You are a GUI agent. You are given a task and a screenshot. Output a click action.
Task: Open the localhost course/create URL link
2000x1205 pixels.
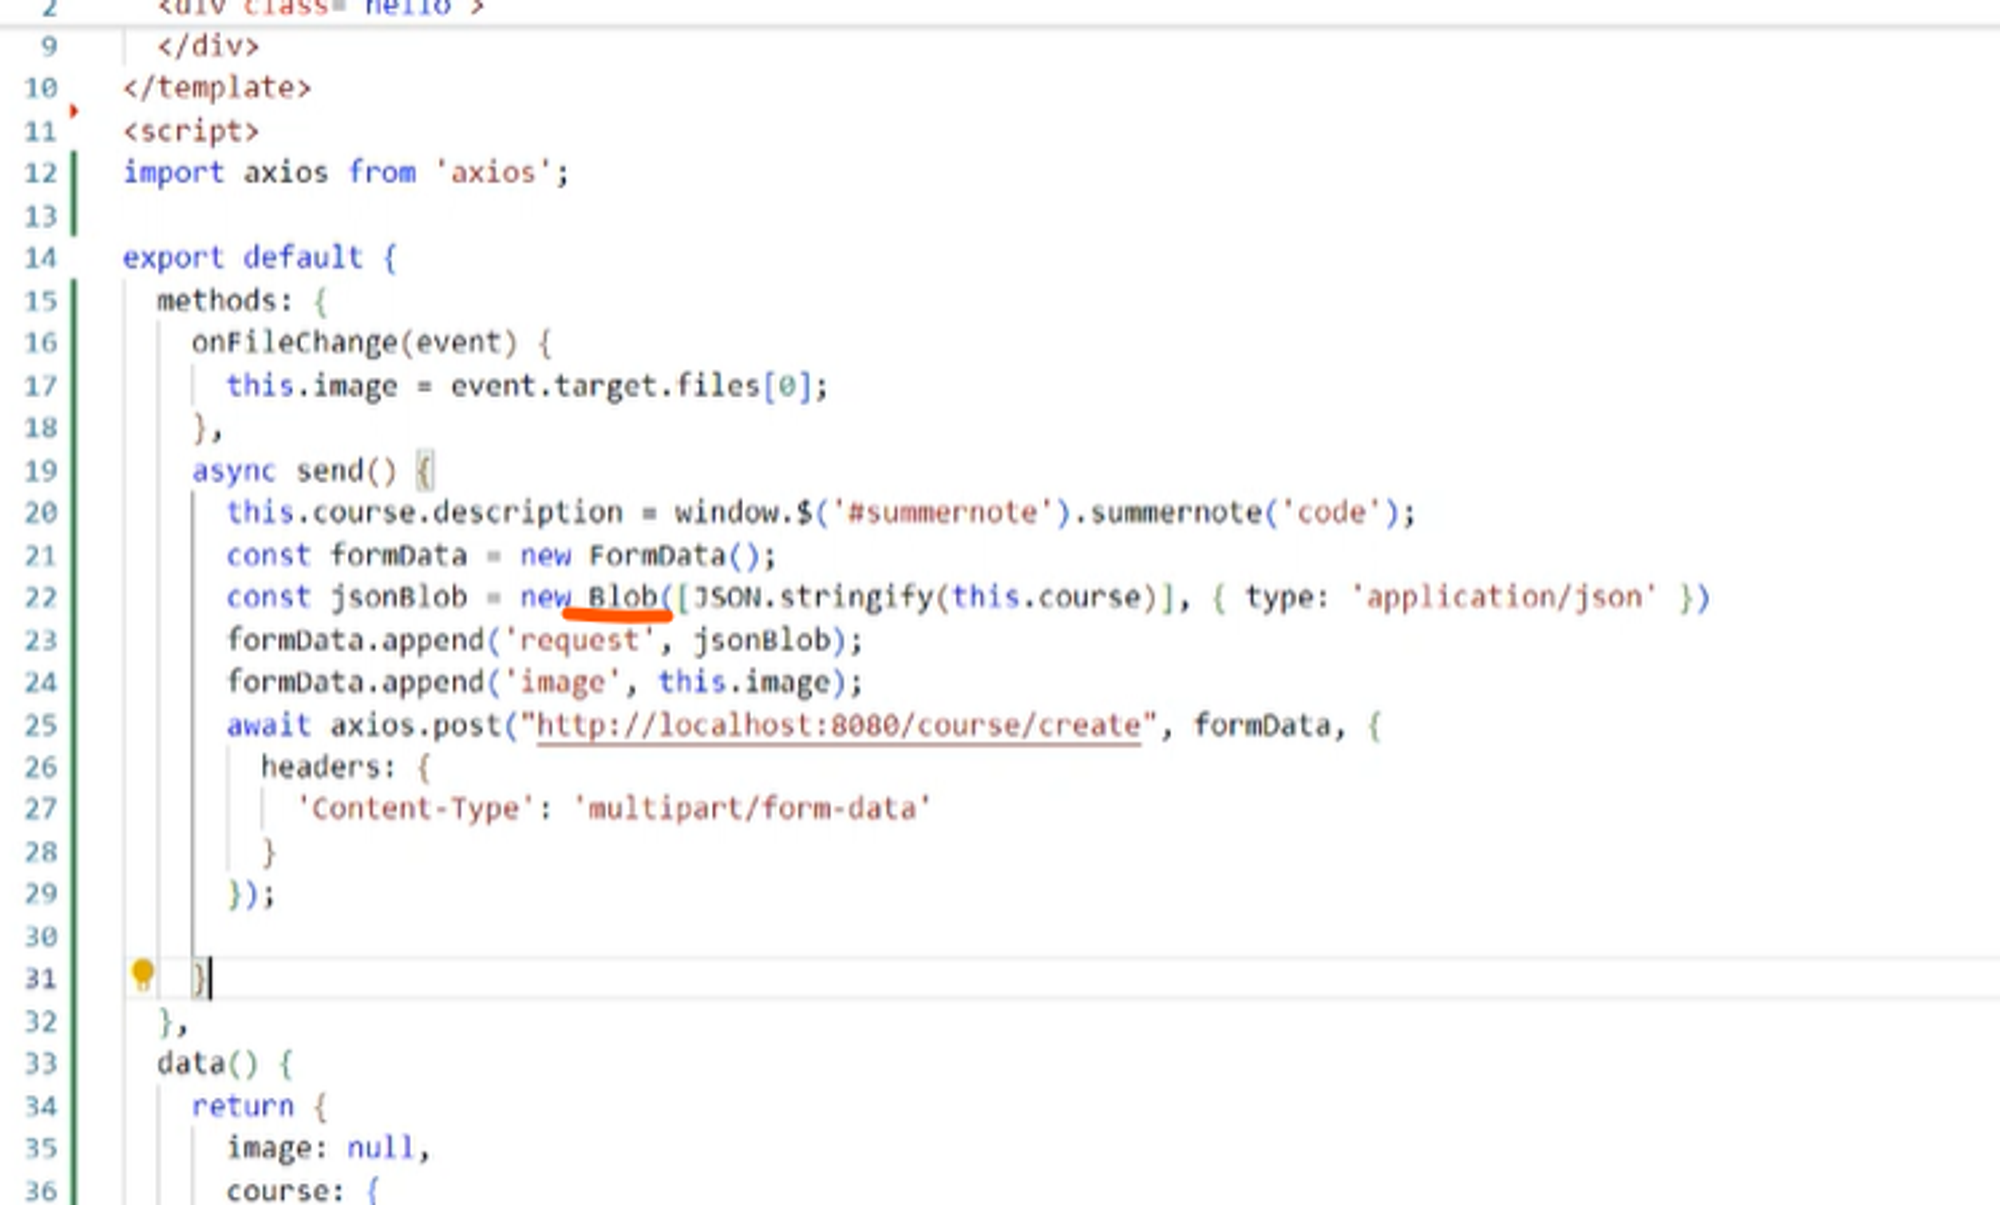point(838,725)
